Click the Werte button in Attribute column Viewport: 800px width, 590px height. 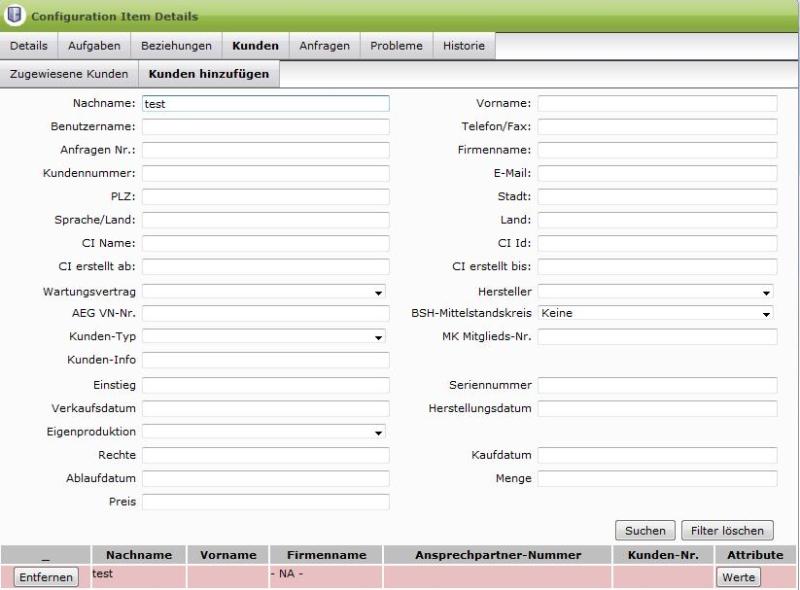point(738,577)
